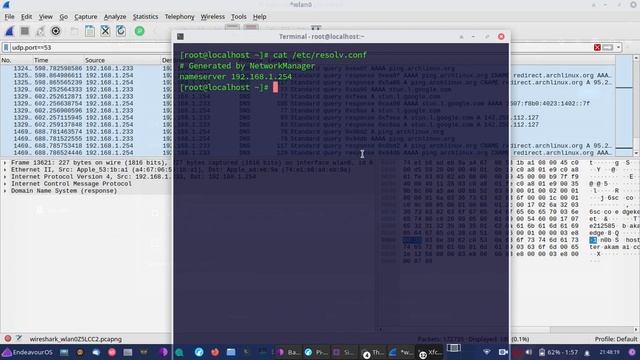Clear the display filter with red X

pos(597,48)
